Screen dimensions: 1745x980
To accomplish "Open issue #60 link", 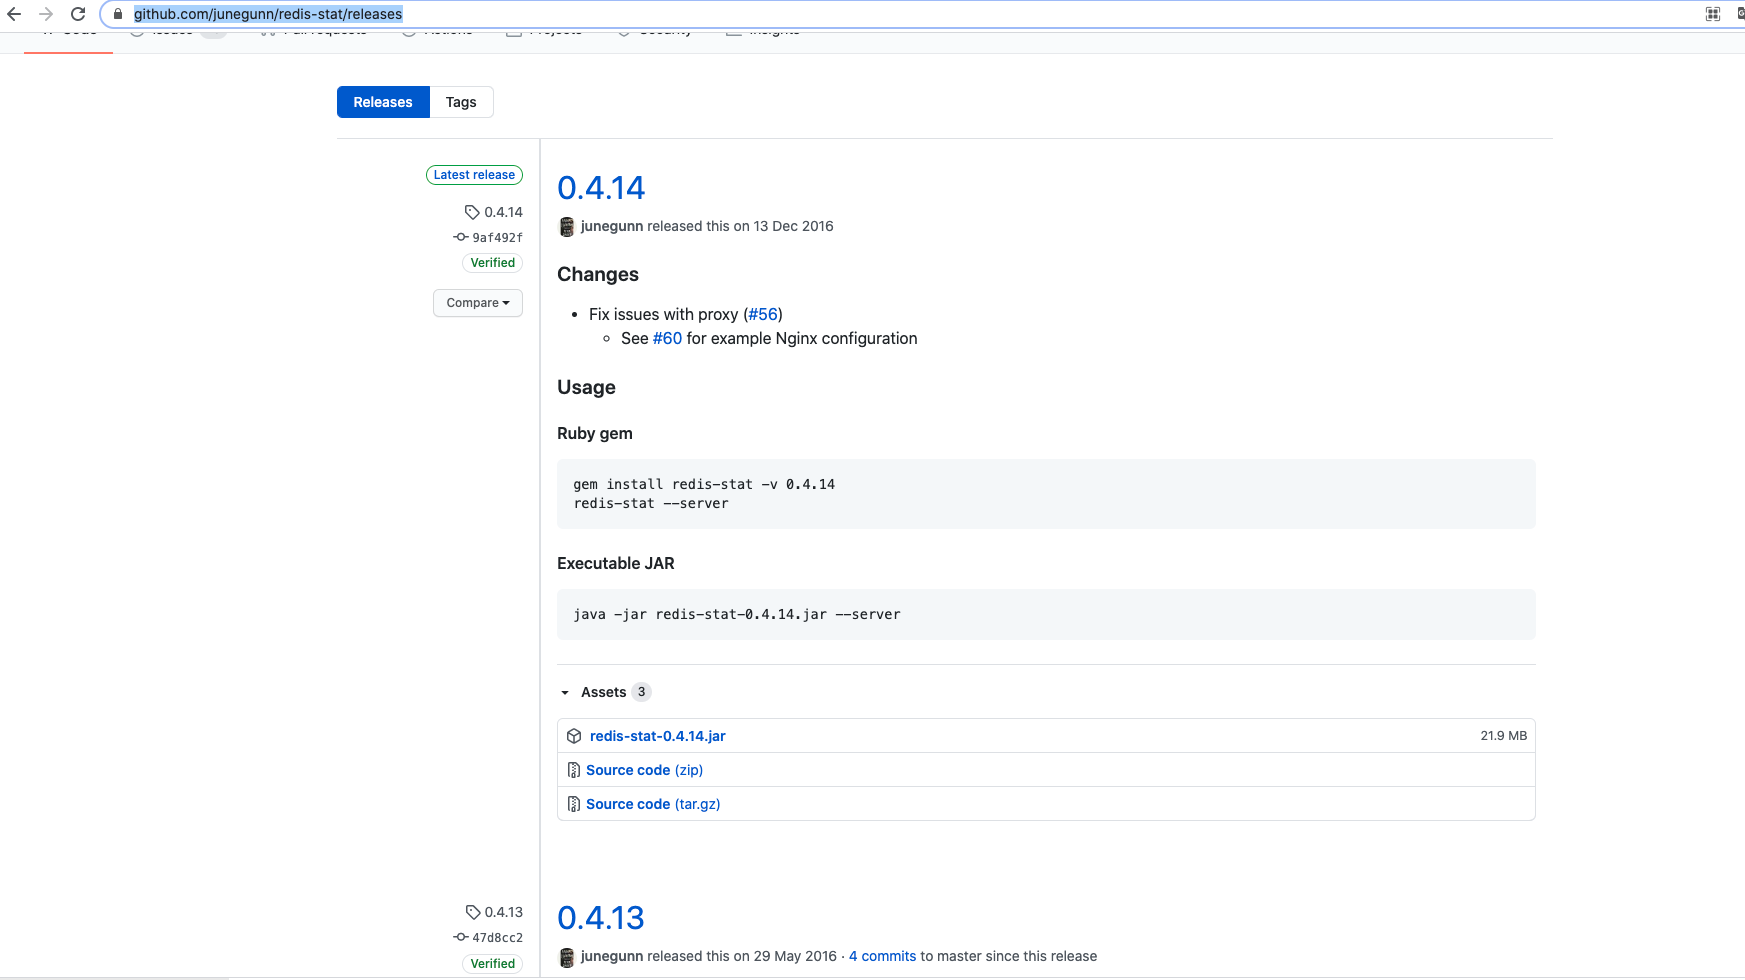I will 667,338.
